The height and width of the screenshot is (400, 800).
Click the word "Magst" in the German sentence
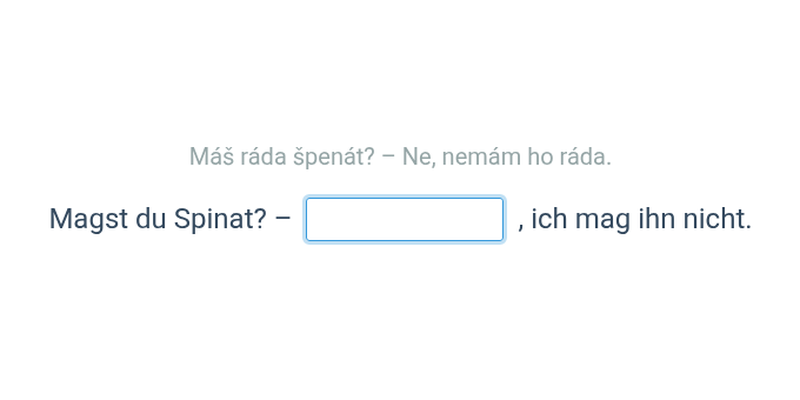88,219
